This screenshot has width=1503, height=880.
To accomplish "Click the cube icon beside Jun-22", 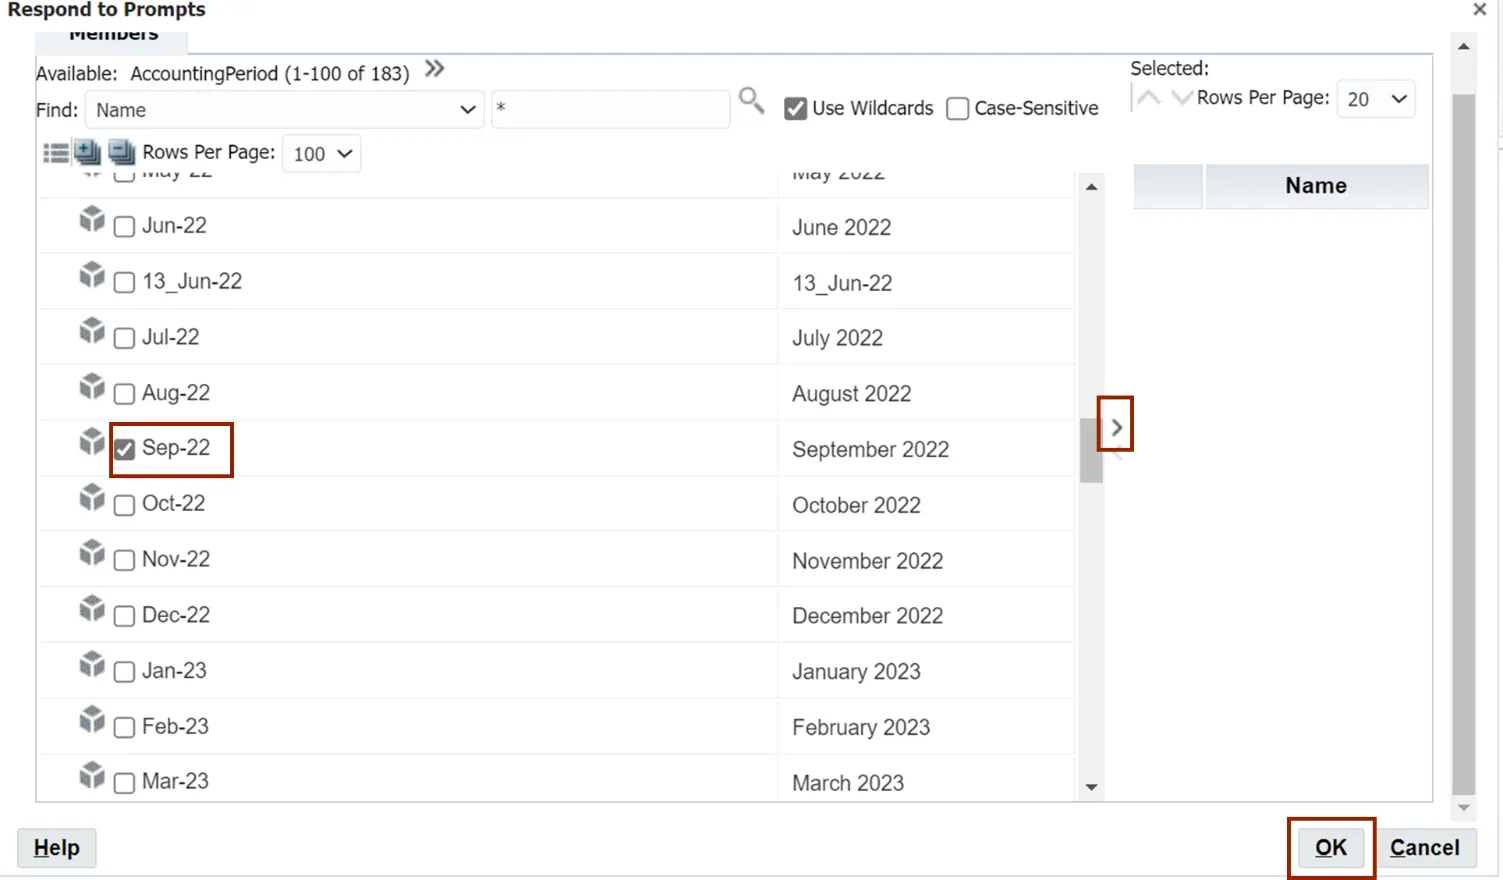I will tap(92, 220).
